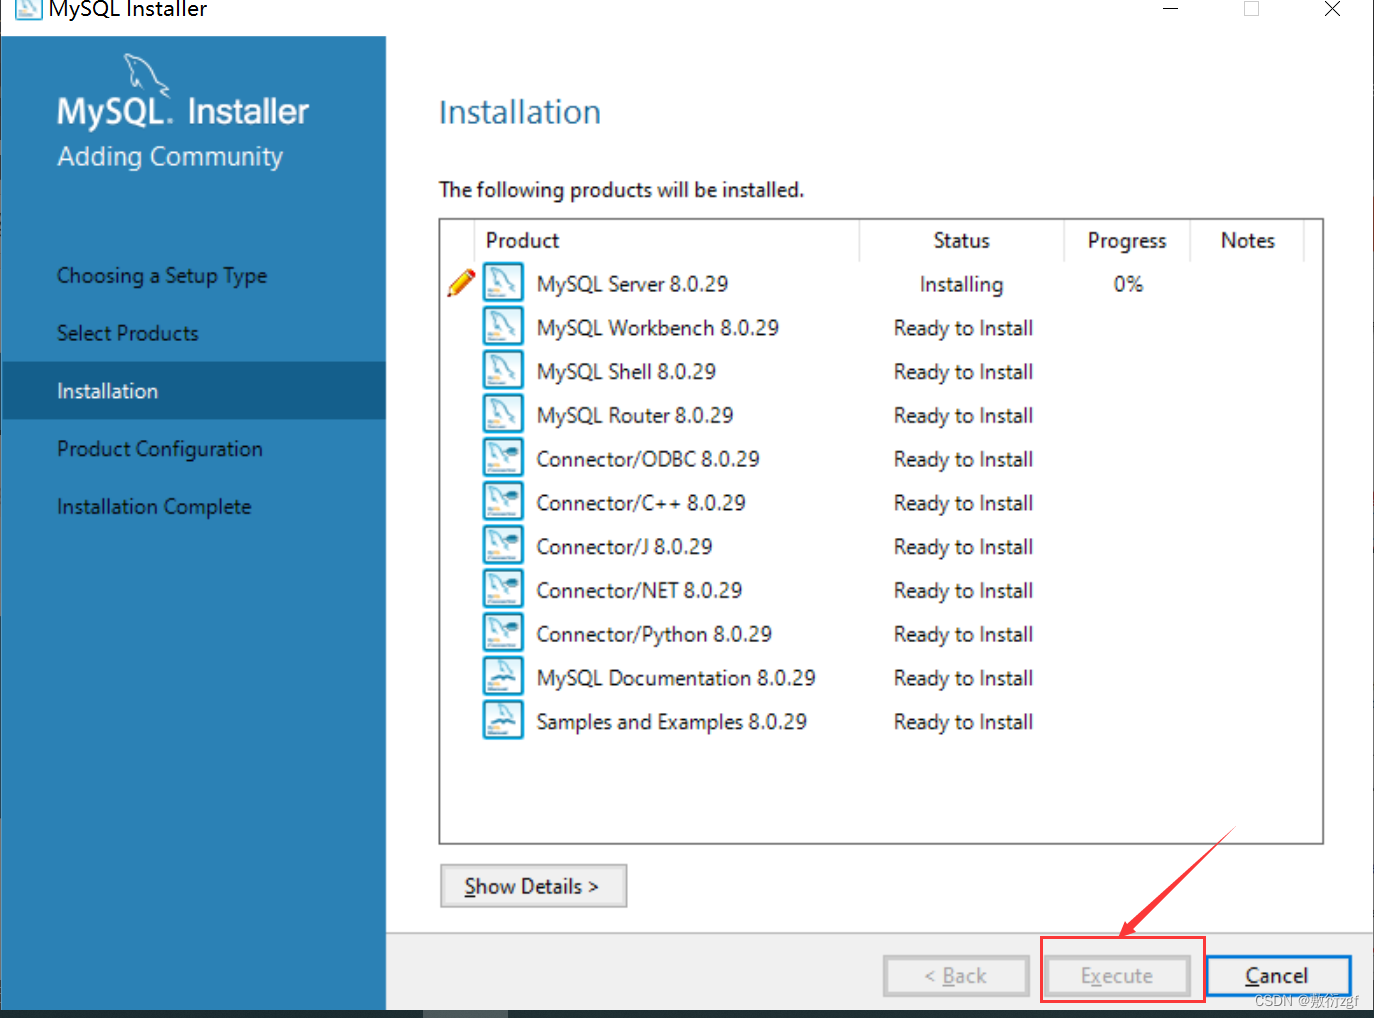This screenshot has width=1374, height=1018.
Task: Click the MySQL Installer title bar icon
Action: tap(28, 9)
